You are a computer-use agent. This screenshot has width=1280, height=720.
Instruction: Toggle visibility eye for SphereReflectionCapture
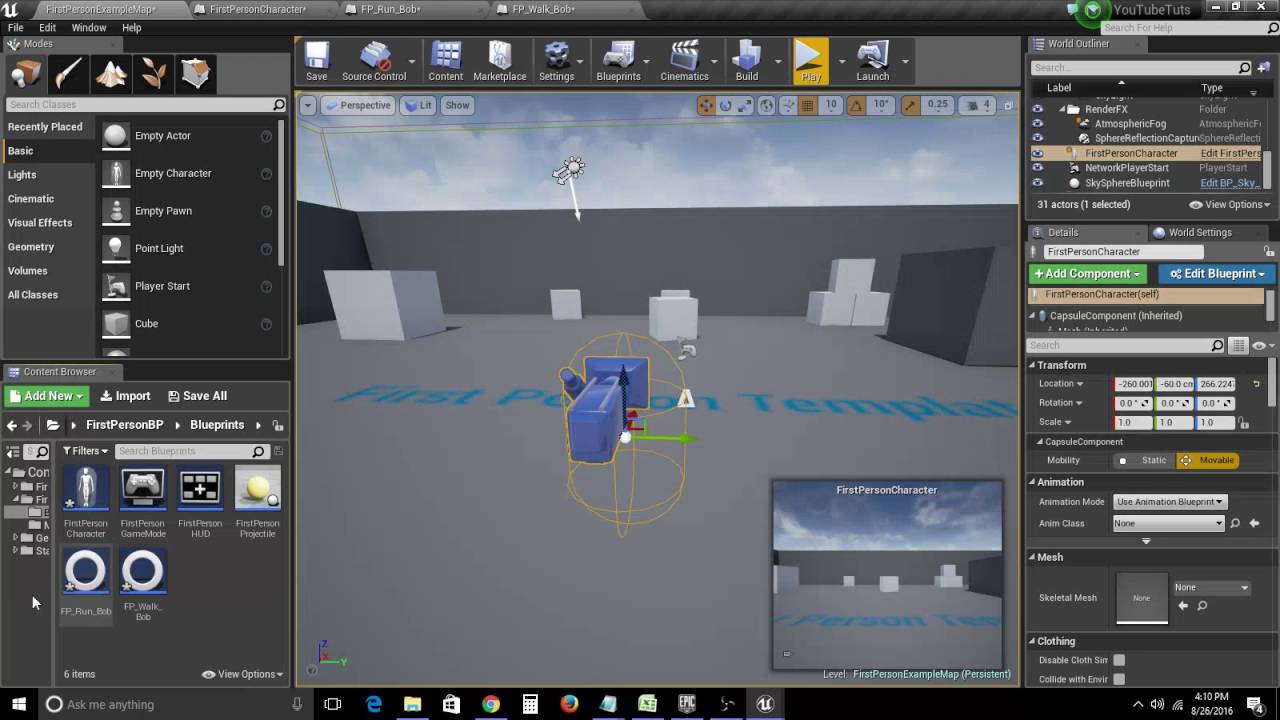pyautogui.click(x=1038, y=138)
